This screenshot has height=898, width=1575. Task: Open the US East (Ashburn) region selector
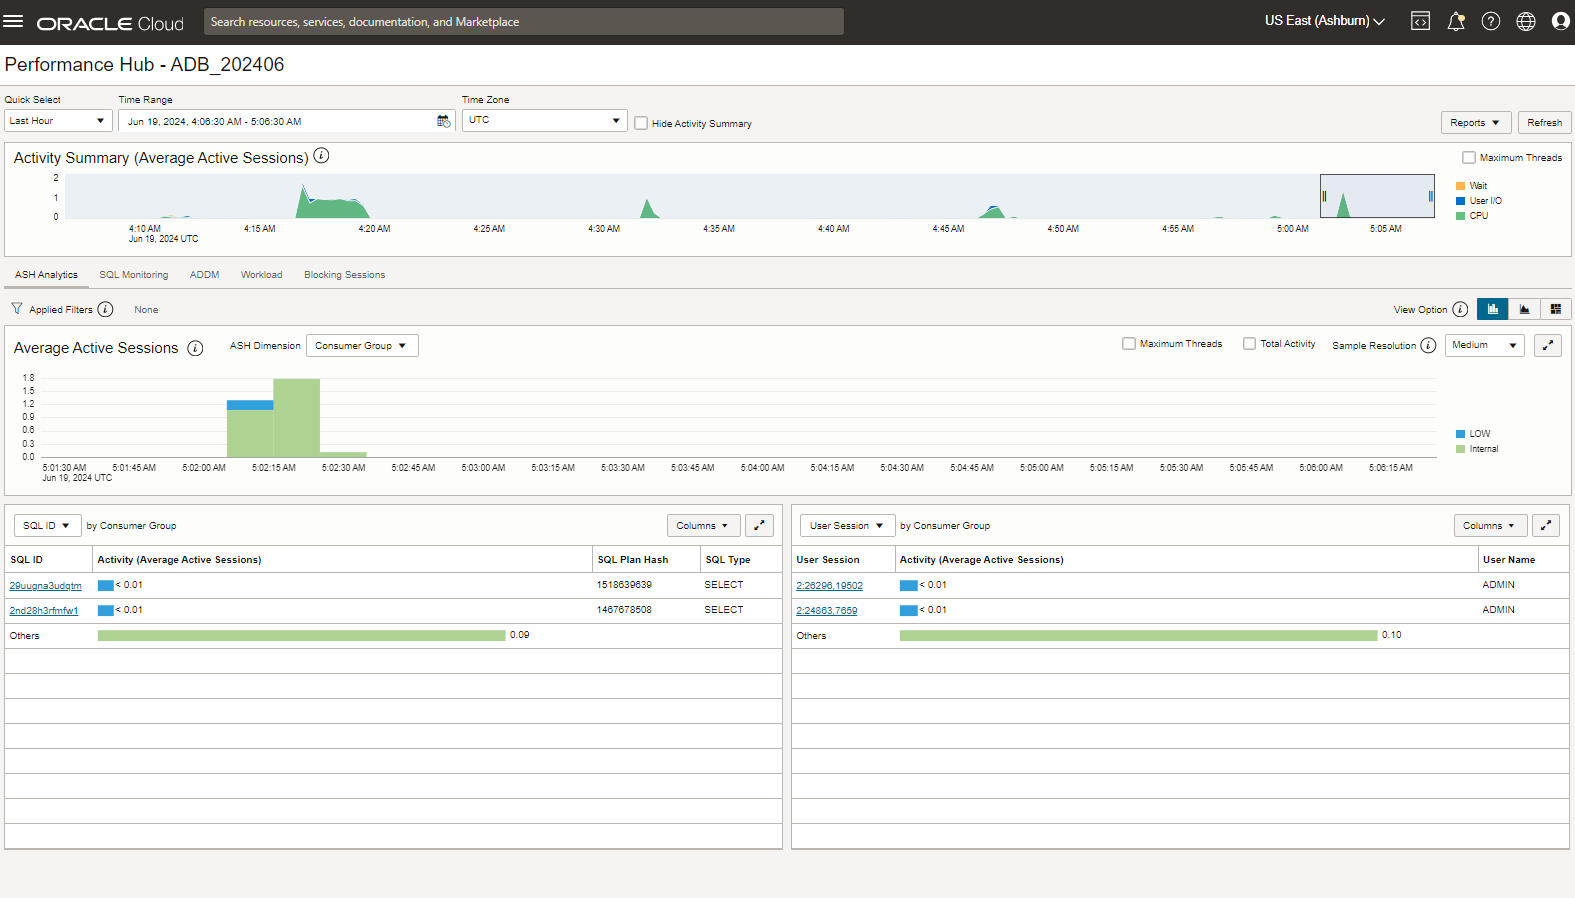pyautogui.click(x=1324, y=21)
